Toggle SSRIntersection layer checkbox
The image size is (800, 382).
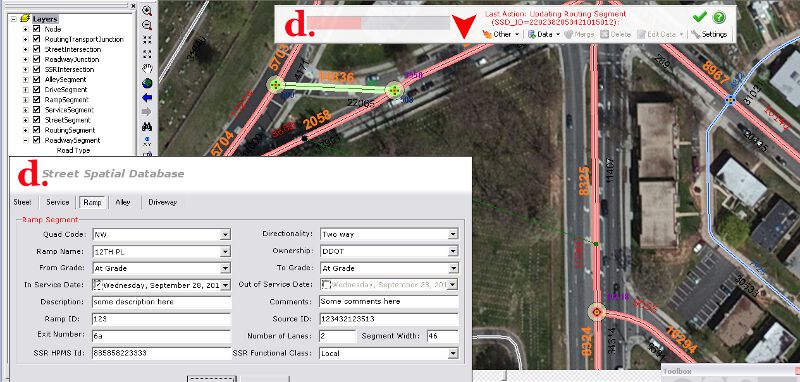36,69
